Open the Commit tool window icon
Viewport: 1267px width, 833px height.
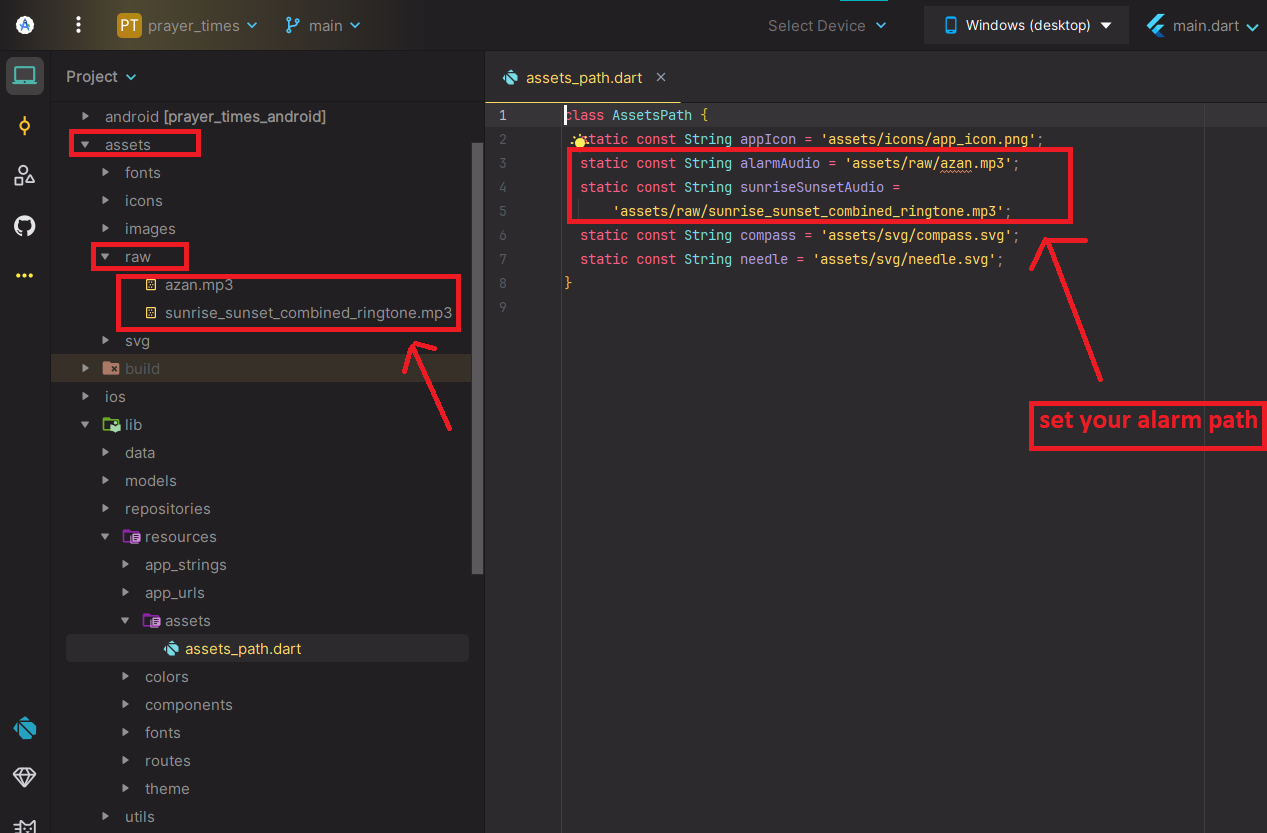(x=25, y=126)
